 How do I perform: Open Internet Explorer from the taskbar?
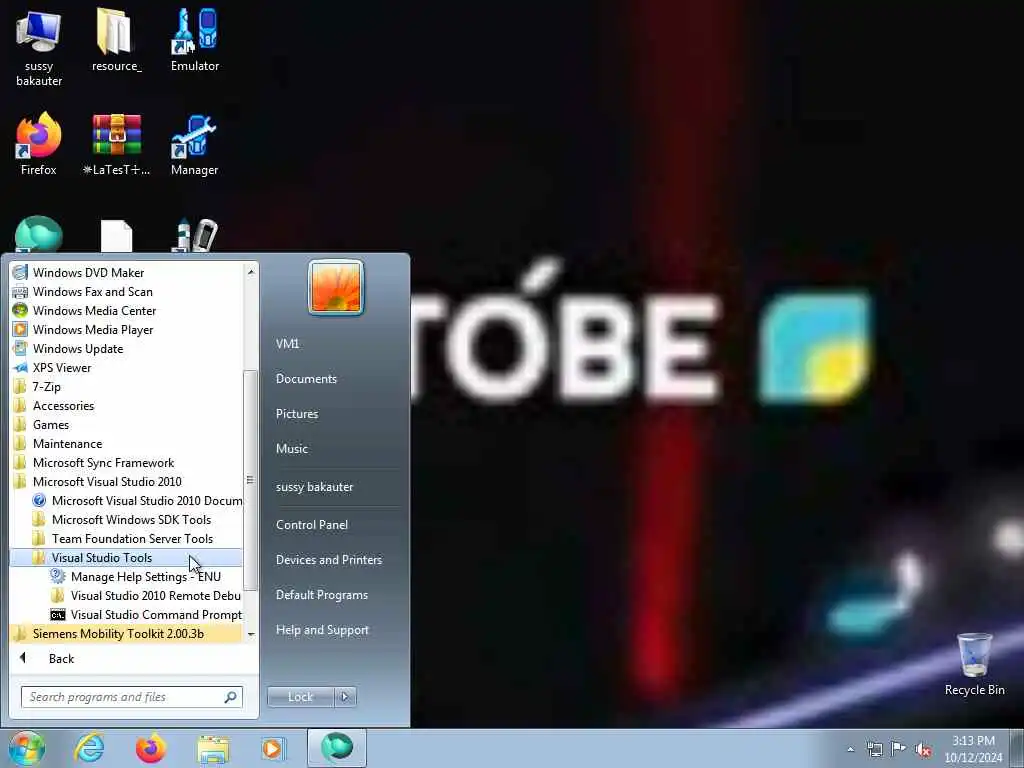pos(89,748)
